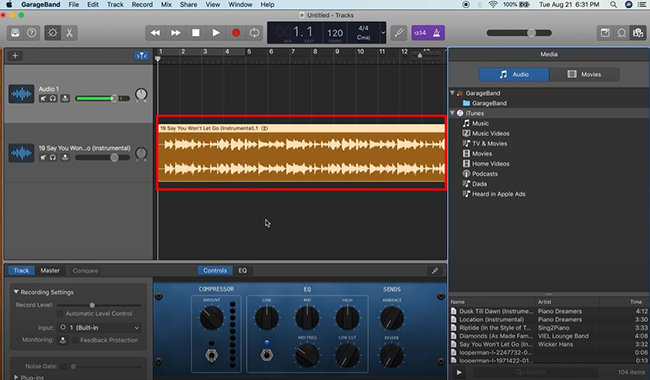Image resolution: width=650 pixels, height=380 pixels.
Task: Start playback with the Play button
Action: 216,33
